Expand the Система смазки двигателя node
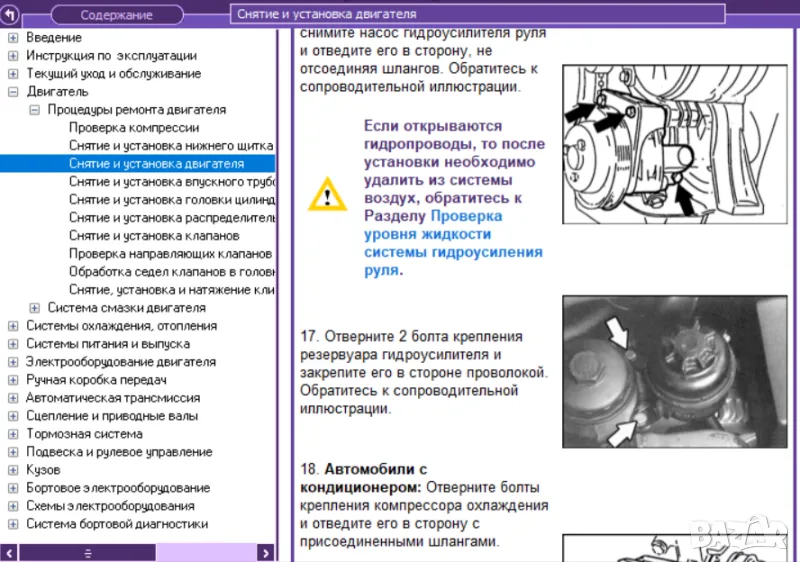 pos(35,308)
